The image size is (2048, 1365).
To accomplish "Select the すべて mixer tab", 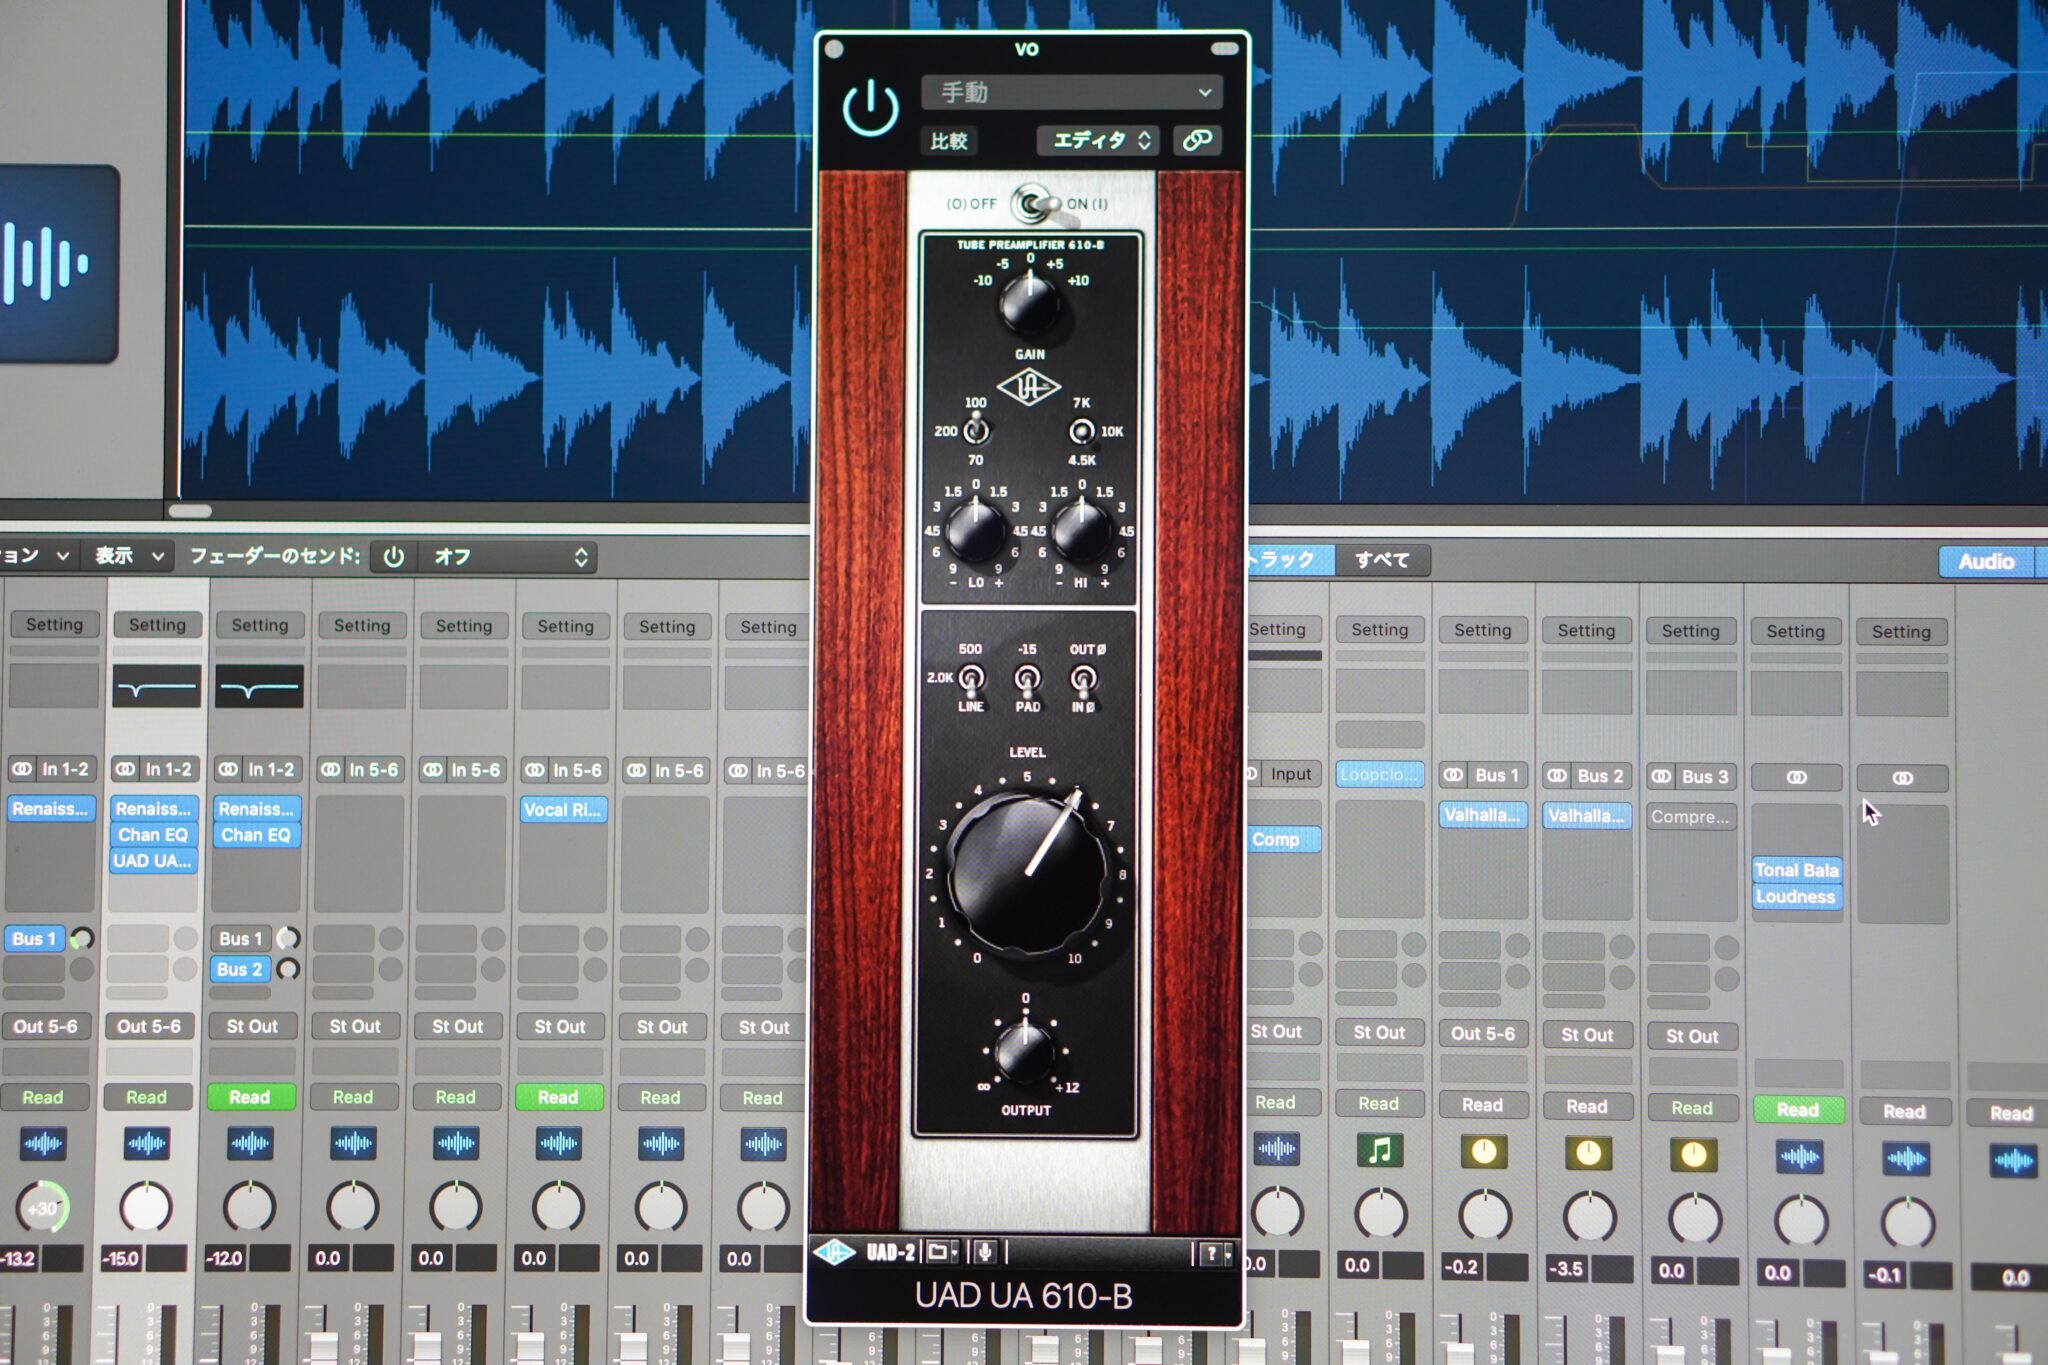I will (1382, 560).
